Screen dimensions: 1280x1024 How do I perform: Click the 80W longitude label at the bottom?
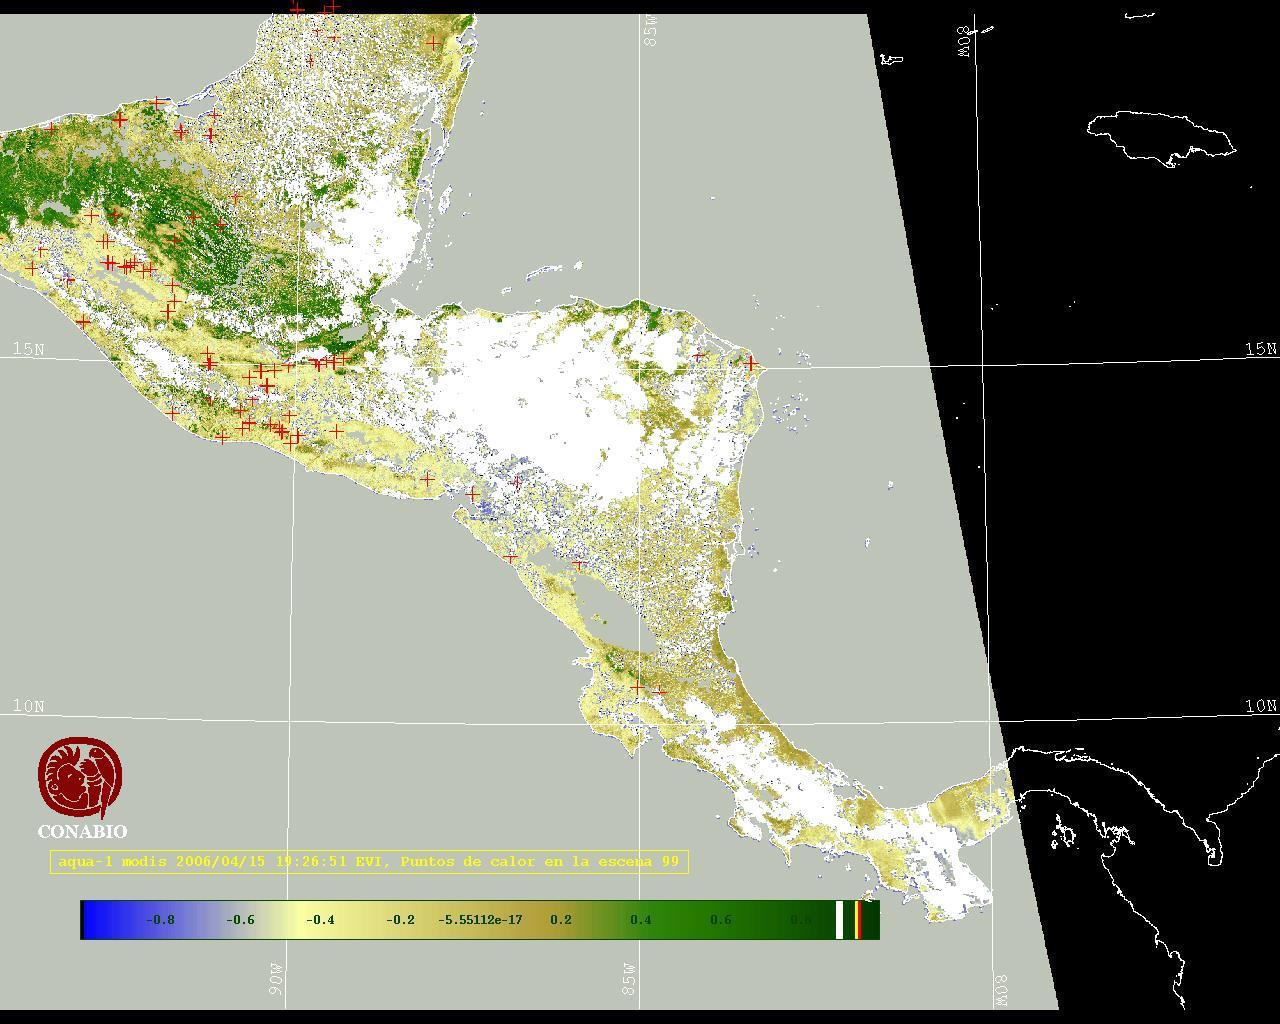click(x=1001, y=989)
